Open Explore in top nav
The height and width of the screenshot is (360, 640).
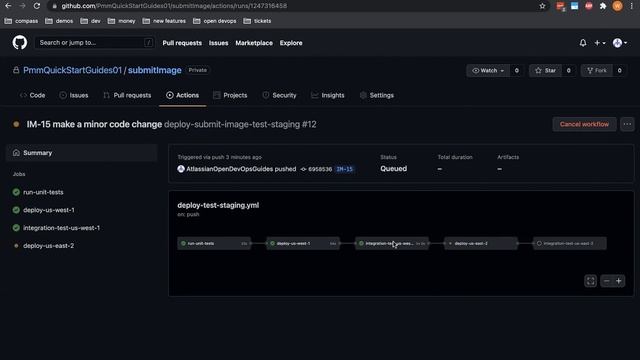pyautogui.click(x=291, y=43)
